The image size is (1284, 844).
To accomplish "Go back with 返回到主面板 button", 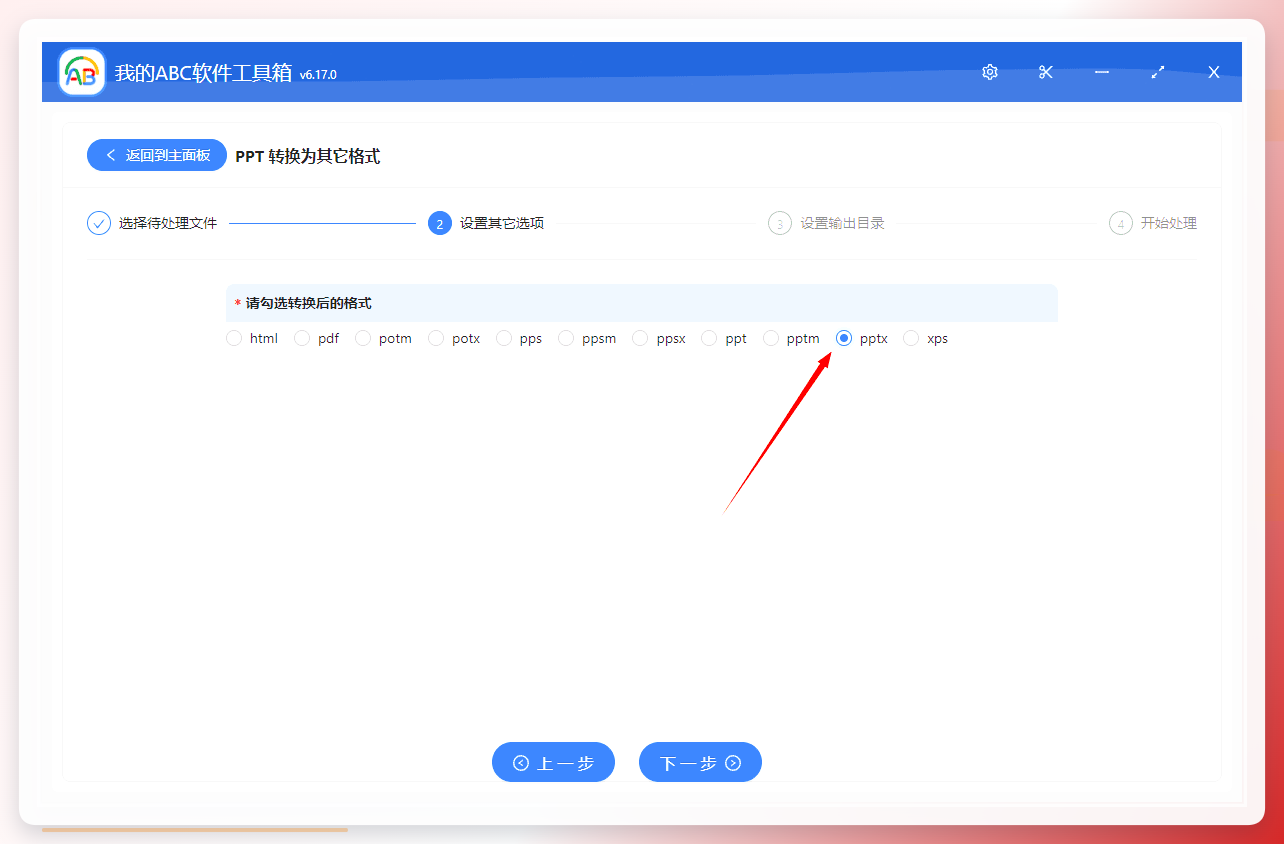I will pos(157,155).
